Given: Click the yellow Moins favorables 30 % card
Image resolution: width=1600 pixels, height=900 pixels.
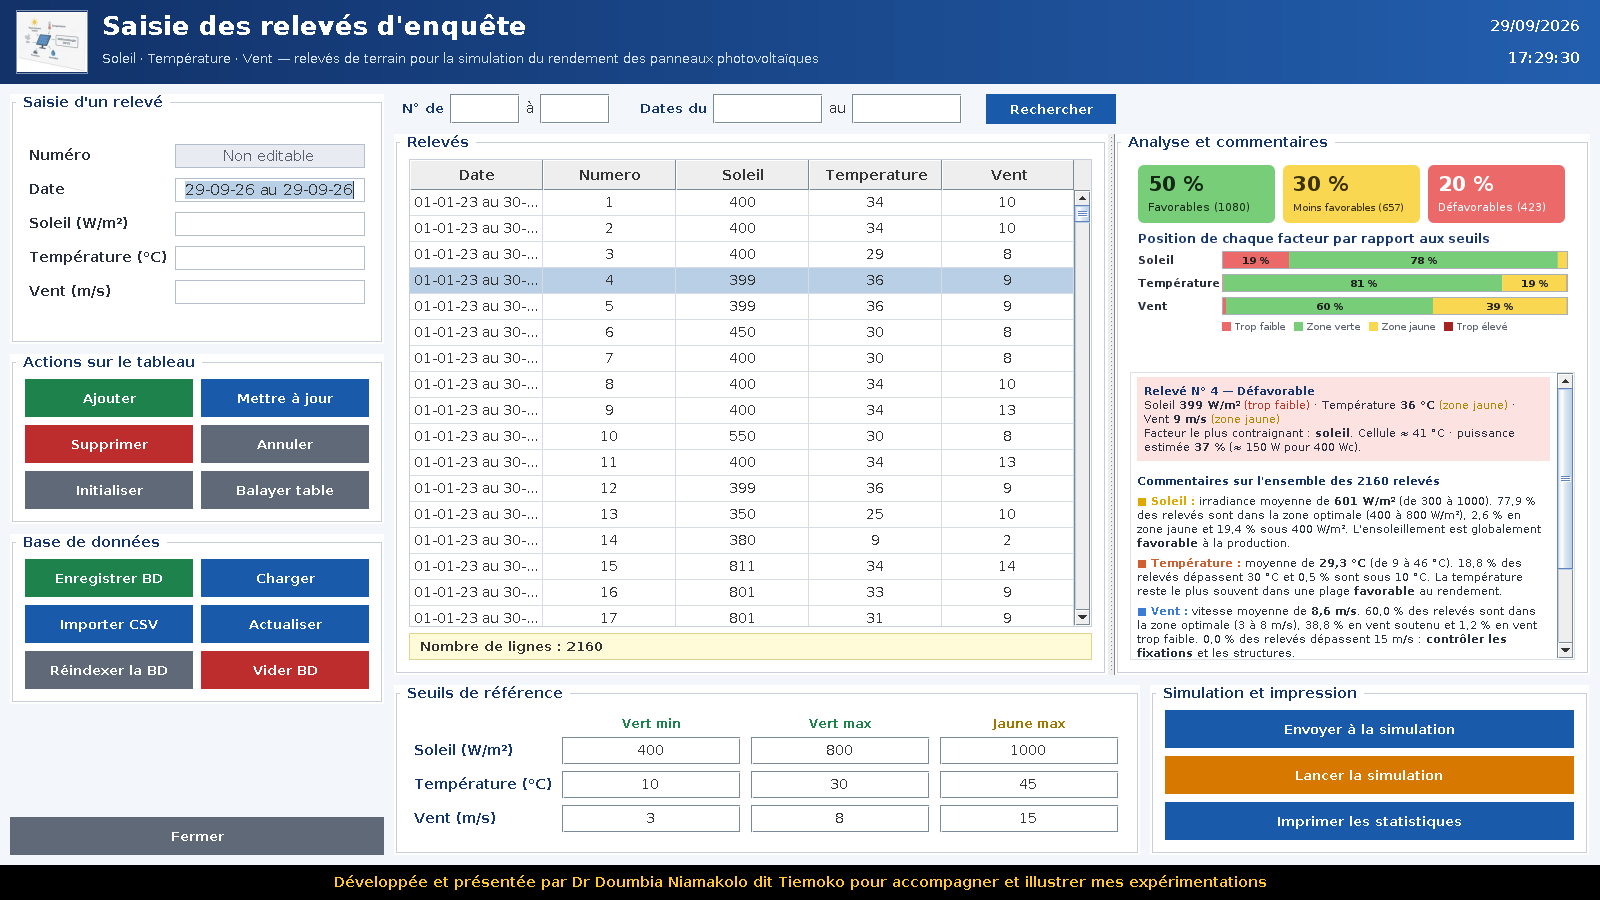Looking at the screenshot, I should coord(1351,194).
